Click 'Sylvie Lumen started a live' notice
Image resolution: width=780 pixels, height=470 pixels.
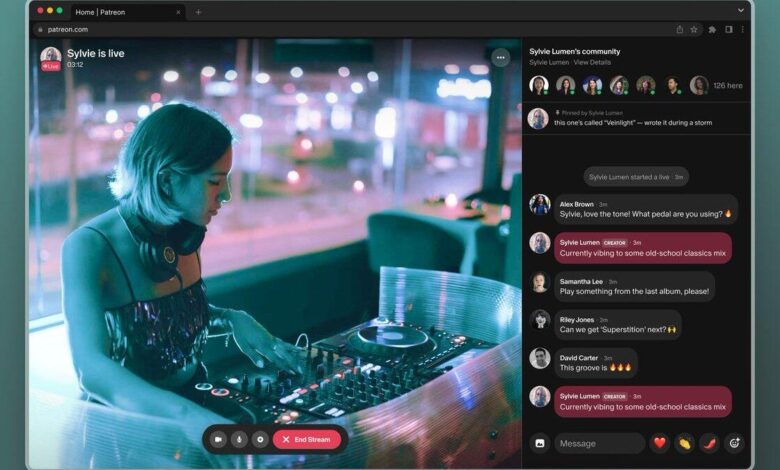tap(636, 177)
